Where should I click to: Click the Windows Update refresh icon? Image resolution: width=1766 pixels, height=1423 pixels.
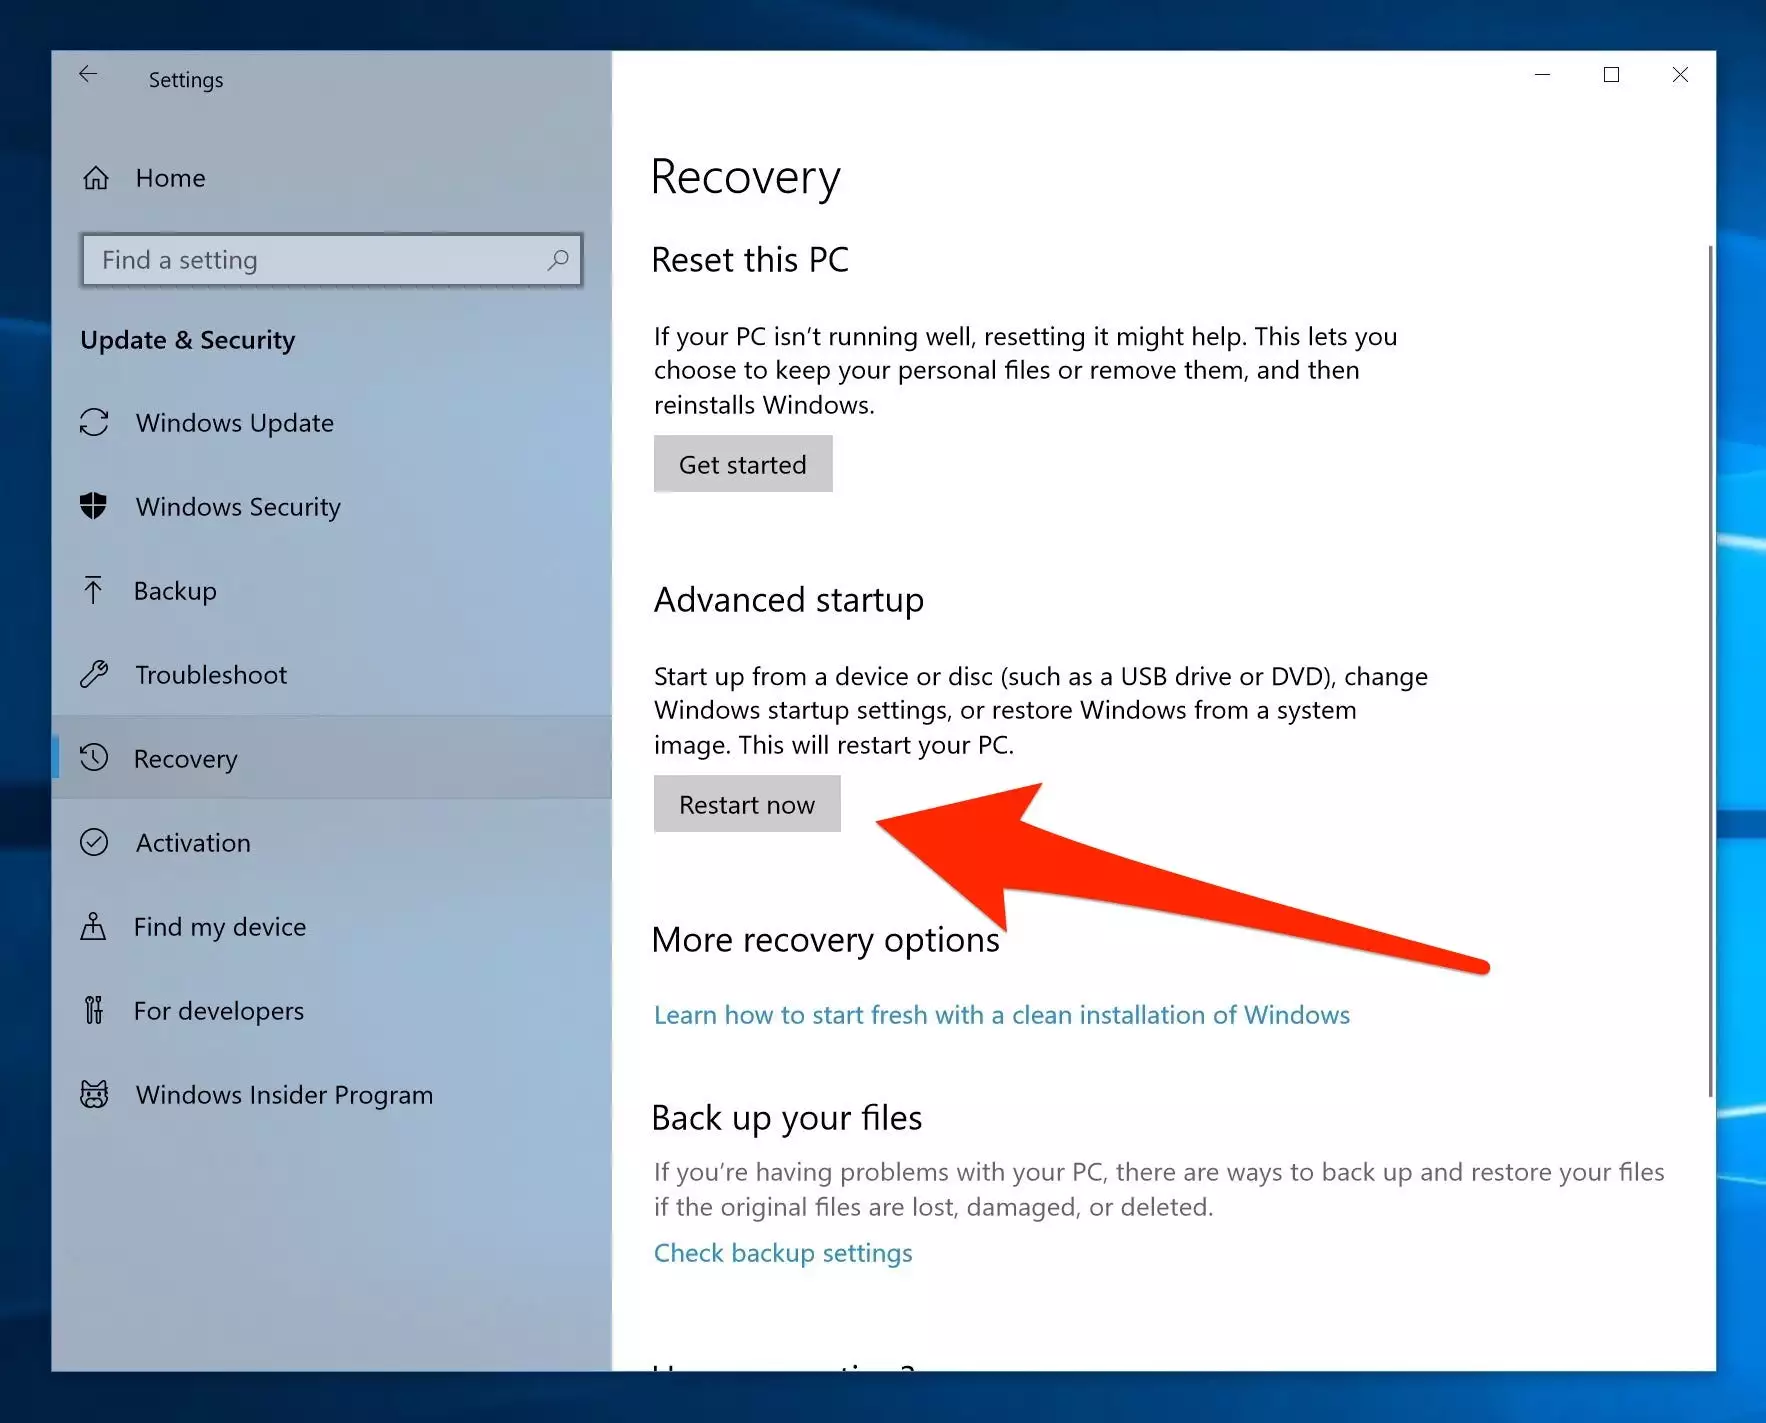tap(94, 423)
